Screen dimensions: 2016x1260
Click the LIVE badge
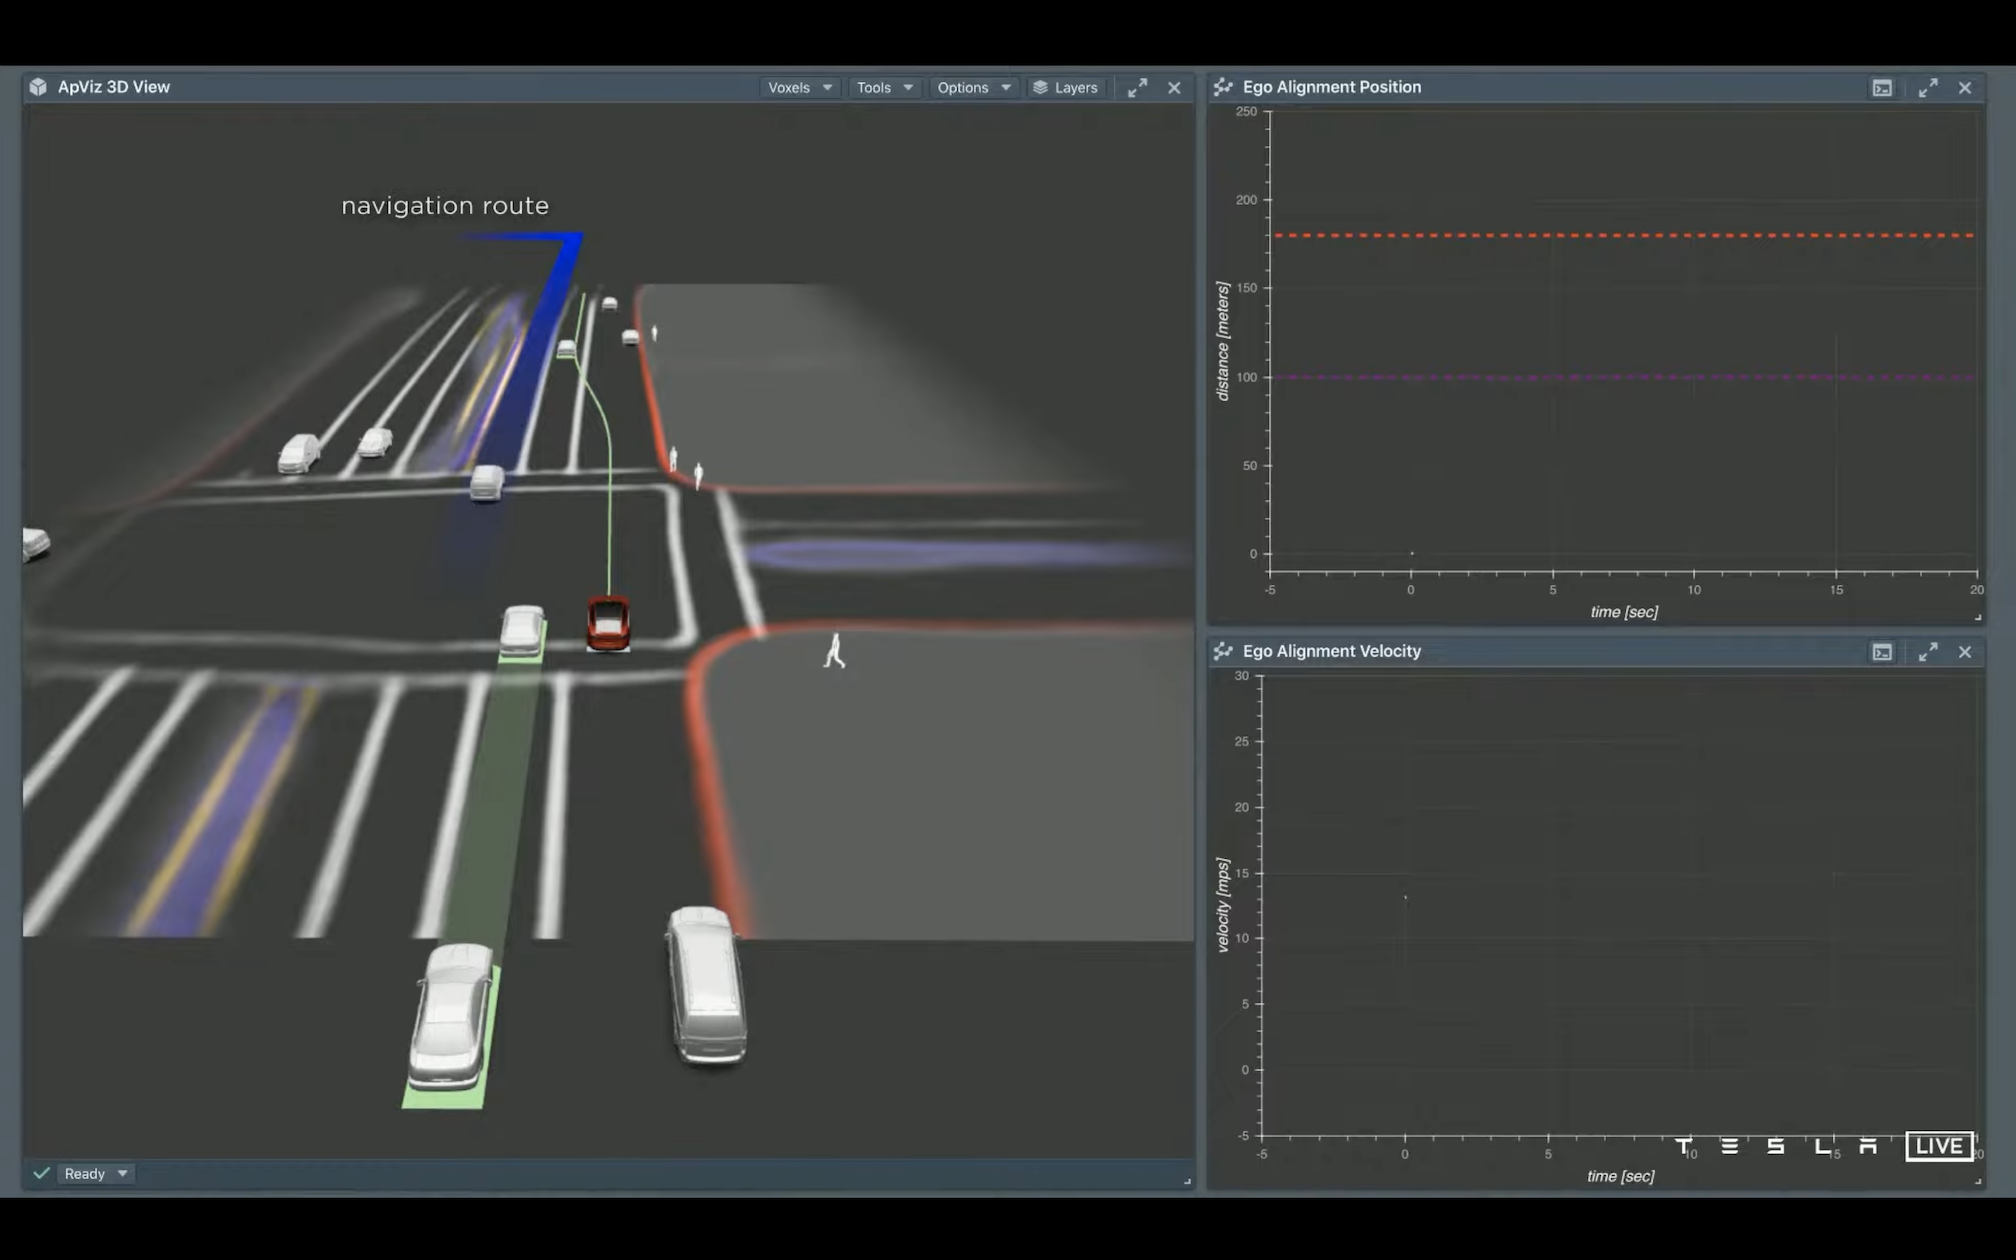(1938, 1146)
